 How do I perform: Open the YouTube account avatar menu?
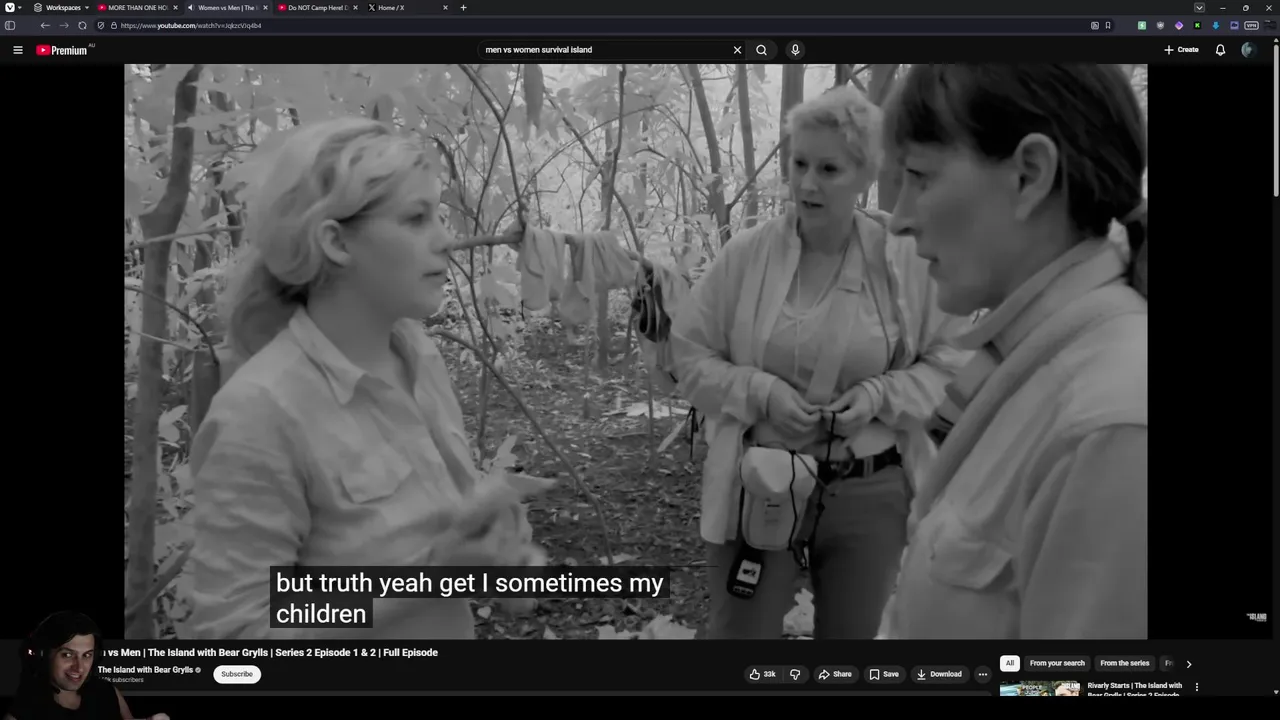1247,50
